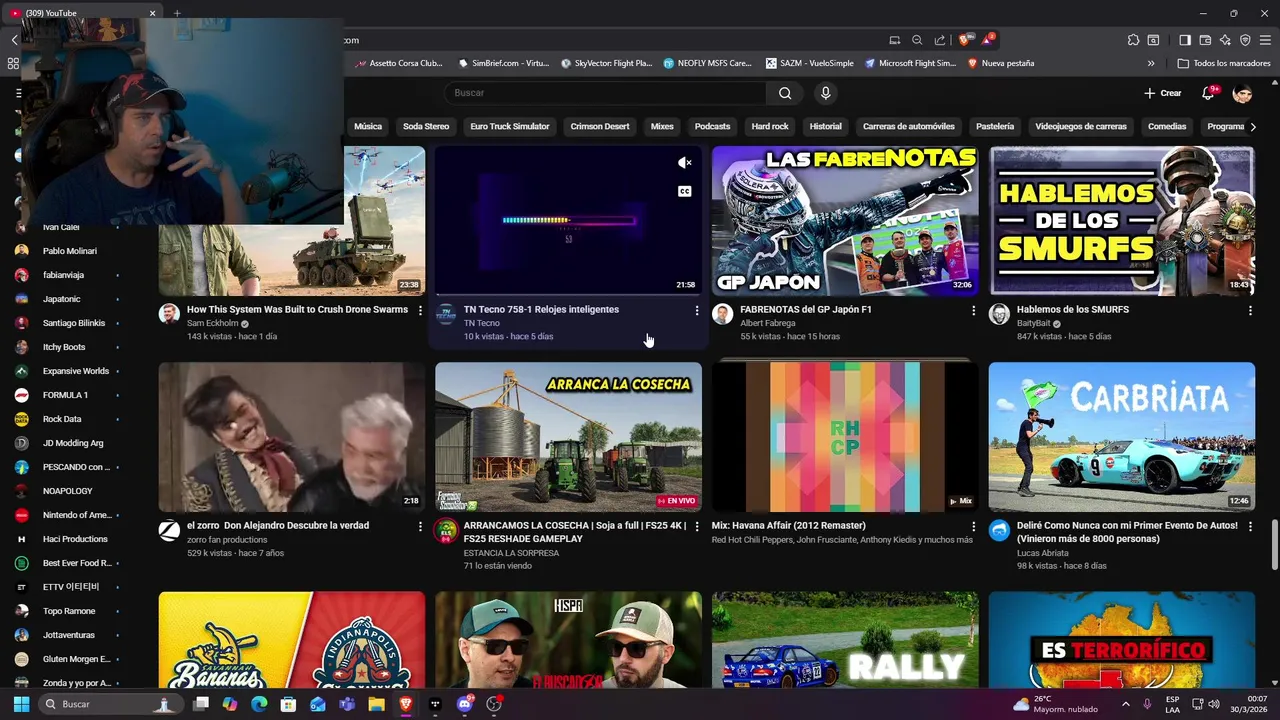
Task: Open Brave main hamburger menu
Action: (x=1265, y=40)
